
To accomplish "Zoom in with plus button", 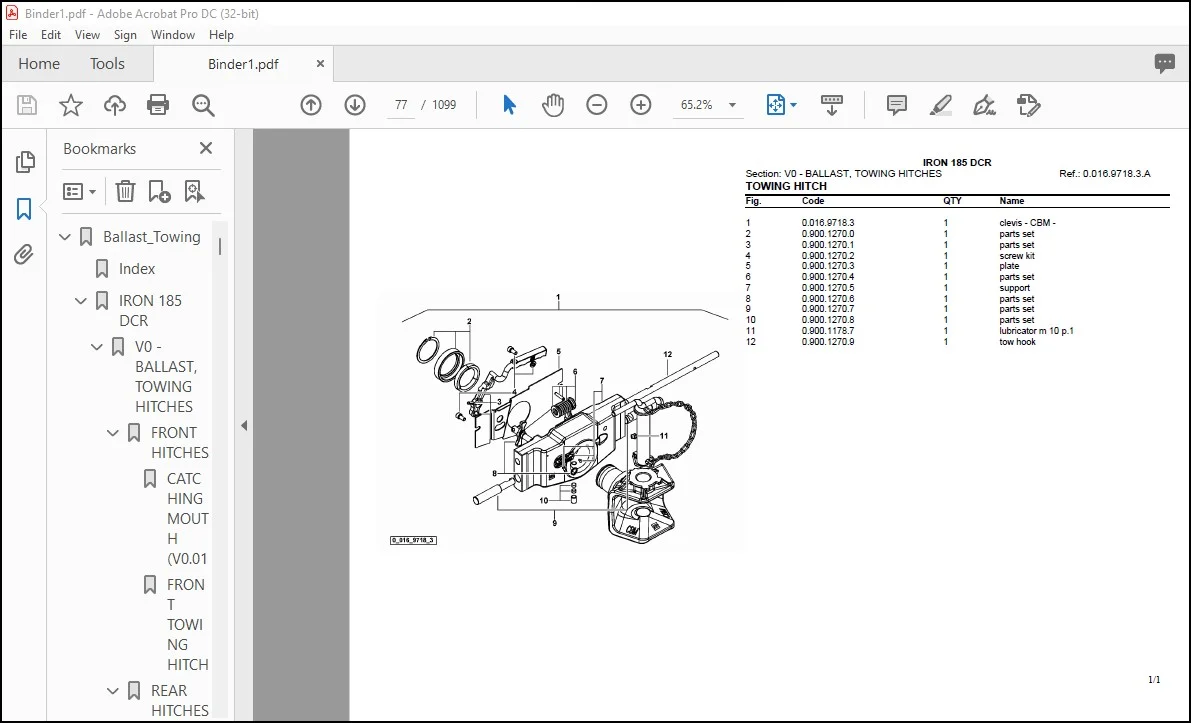I will tap(641, 105).
